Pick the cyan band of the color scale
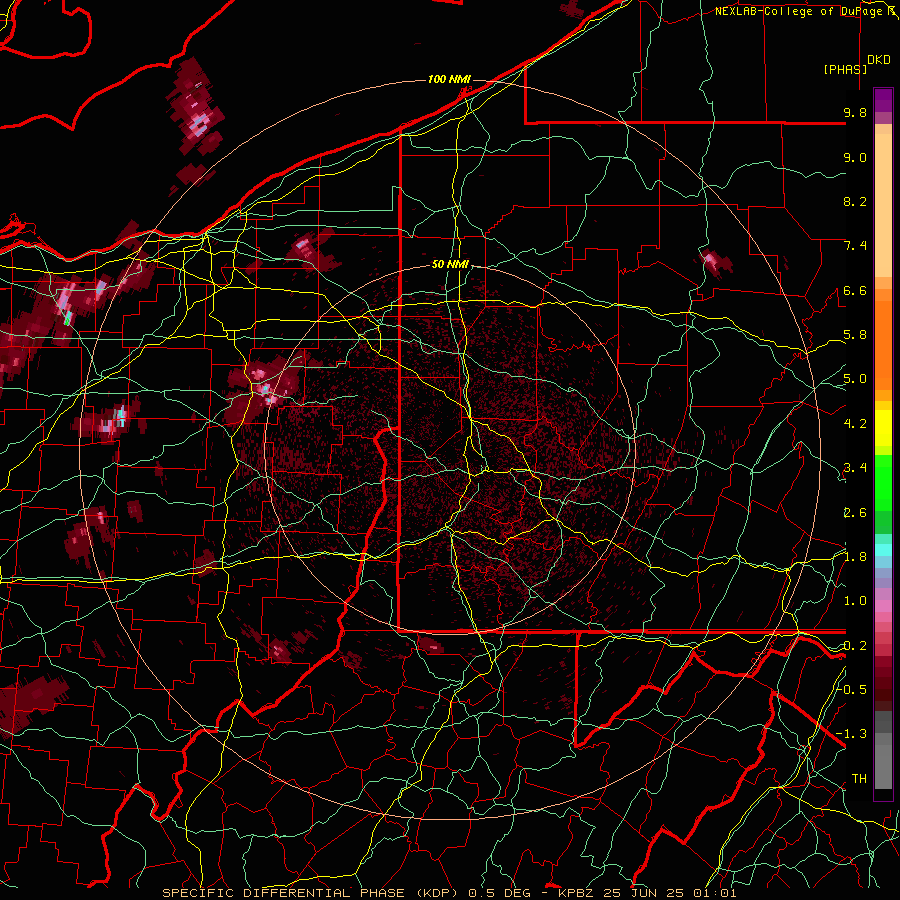 [x=883, y=550]
